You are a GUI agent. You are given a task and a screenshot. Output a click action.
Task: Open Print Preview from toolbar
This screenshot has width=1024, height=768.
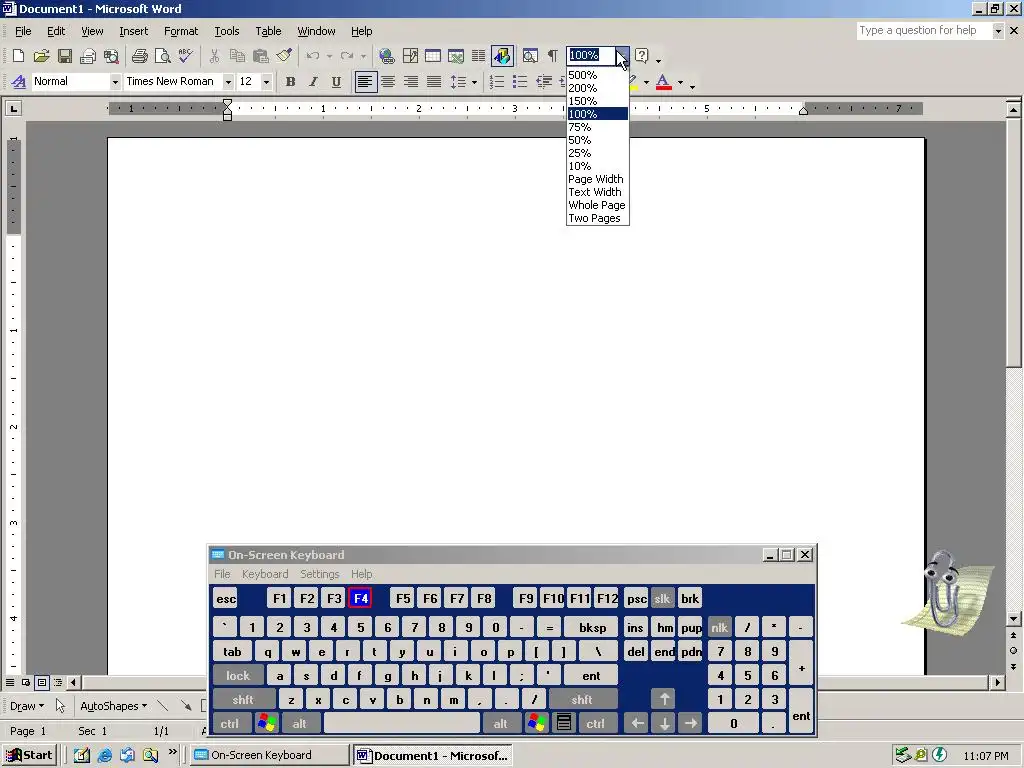tap(163, 56)
